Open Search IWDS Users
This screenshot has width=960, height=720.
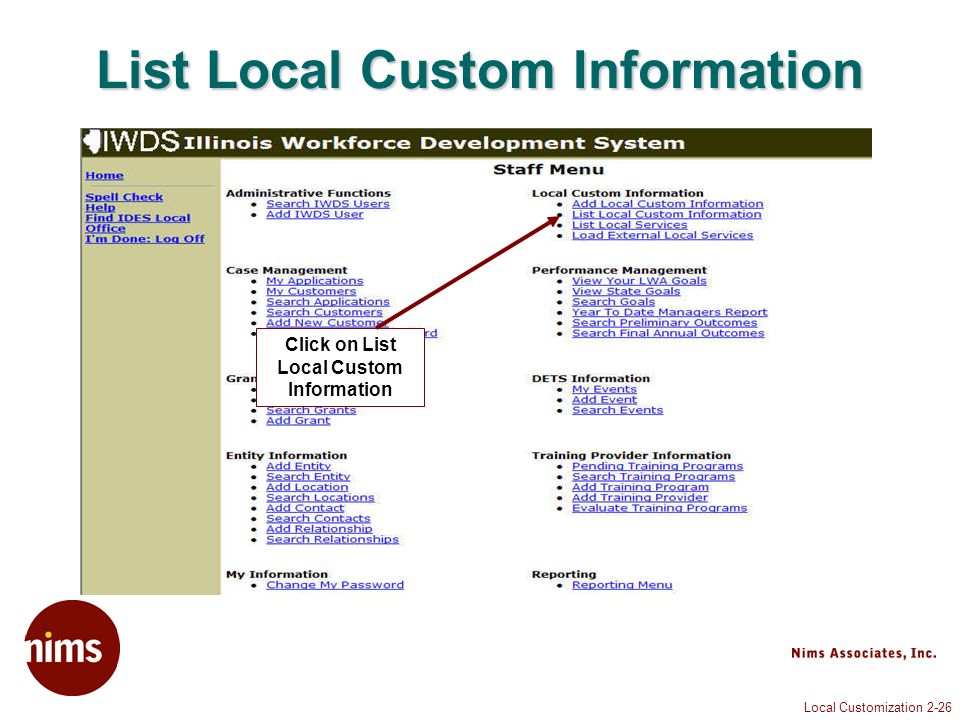(x=328, y=204)
